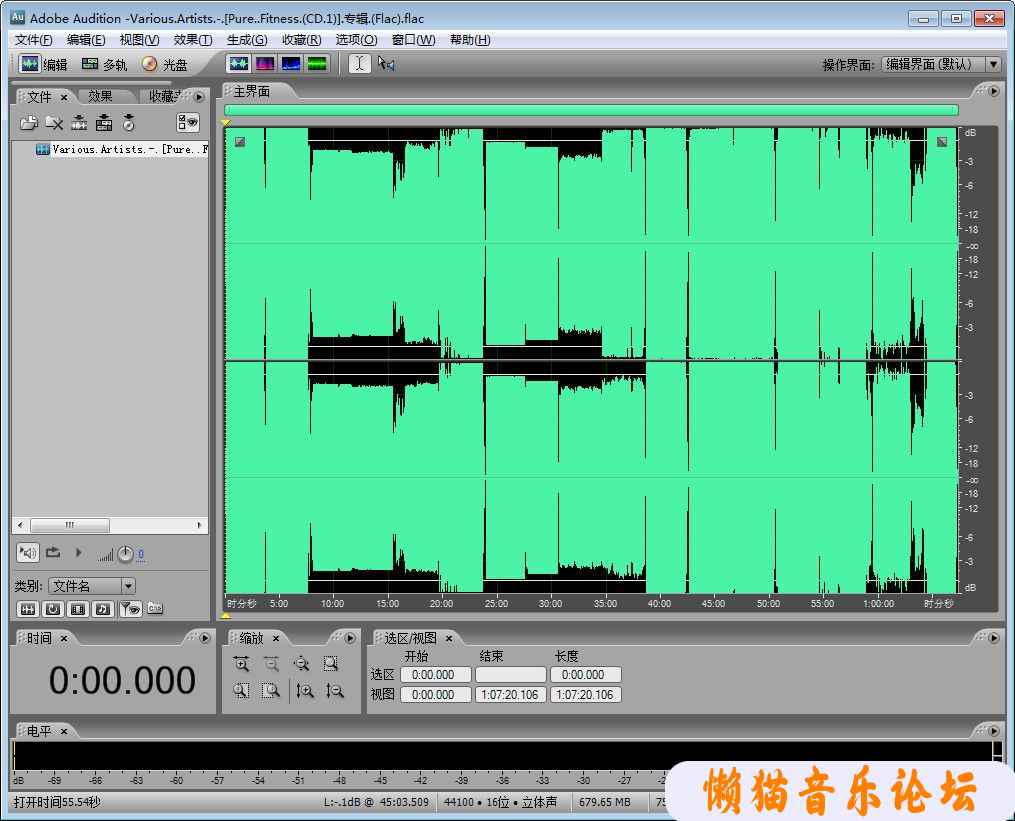
Task: Open the files panel options arrow menu
Action: tap(199, 96)
